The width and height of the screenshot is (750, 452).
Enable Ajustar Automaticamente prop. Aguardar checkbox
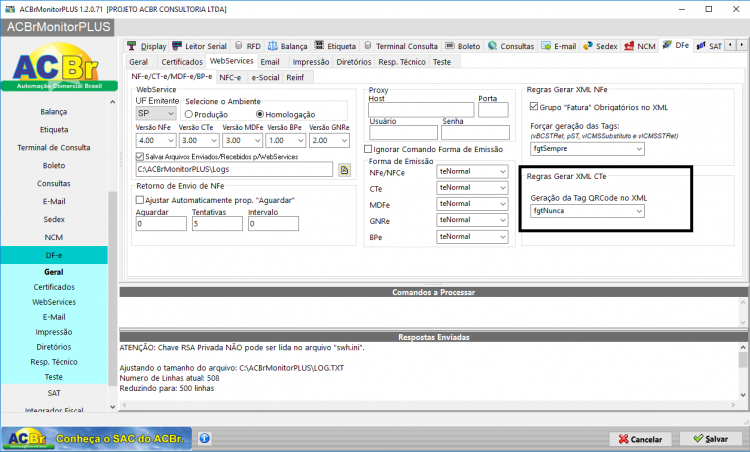(x=140, y=200)
